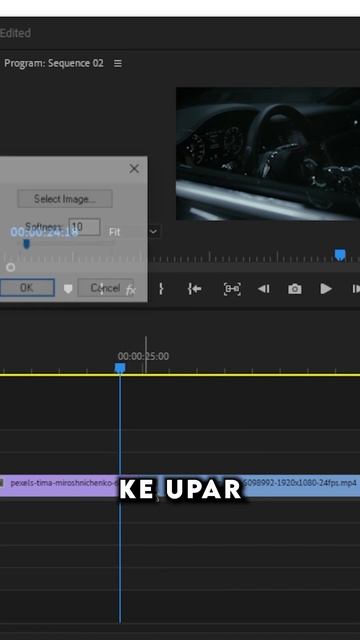Image resolution: width=360 pixels, height=640 pixels.
Task: Confirm the dialog with OK
Action: pyautogui.click(x=27, y=288)
